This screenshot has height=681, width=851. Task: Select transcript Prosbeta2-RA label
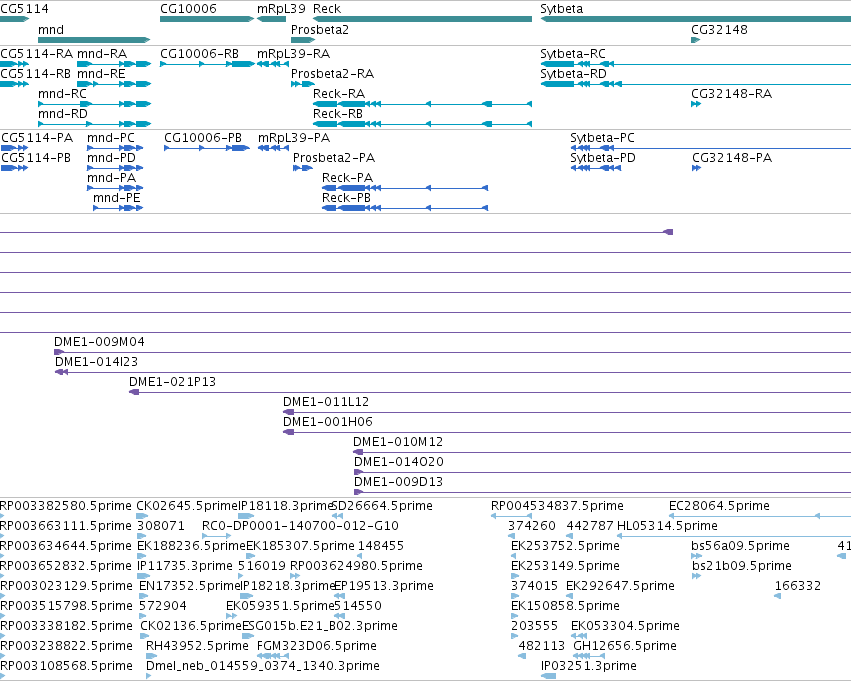pos(333,74)
